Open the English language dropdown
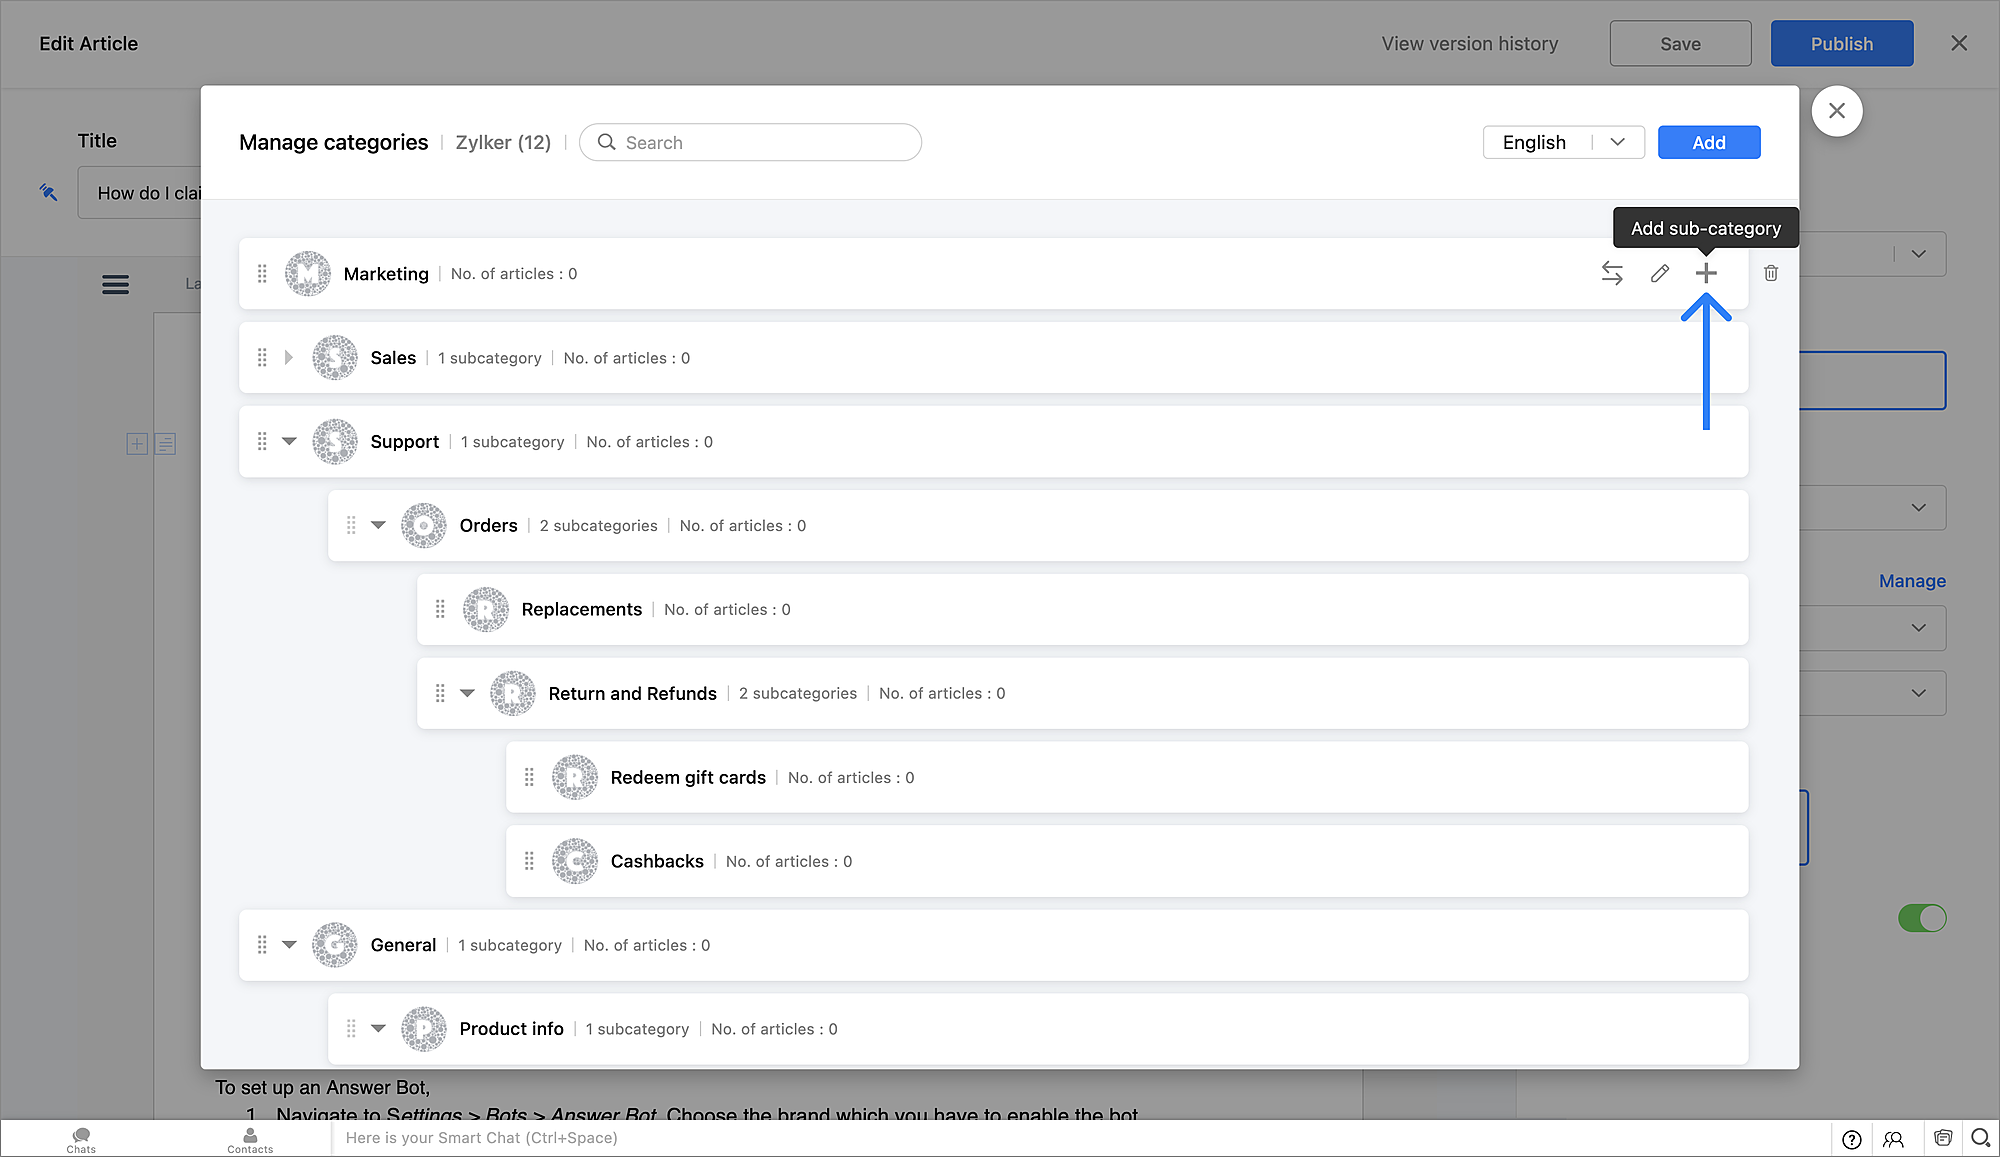This screenshot has width=2000, height=1157. [1563, 142]
